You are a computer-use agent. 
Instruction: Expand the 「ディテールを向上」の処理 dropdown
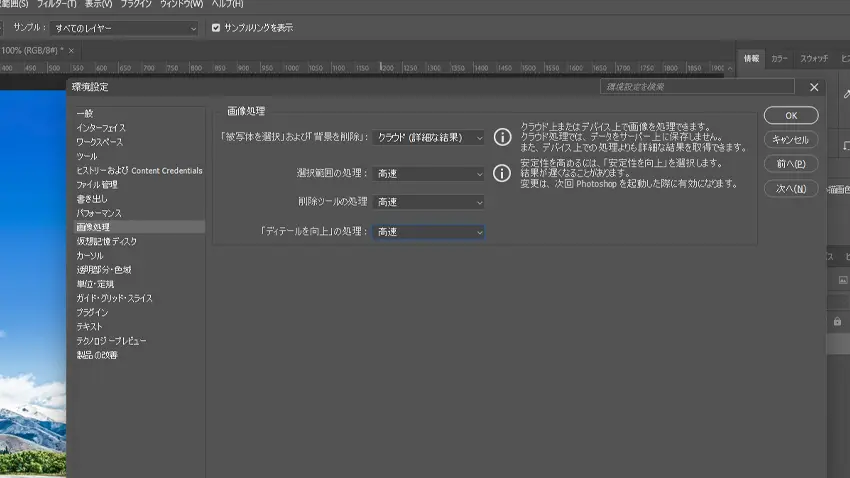[x=430, y=232]
